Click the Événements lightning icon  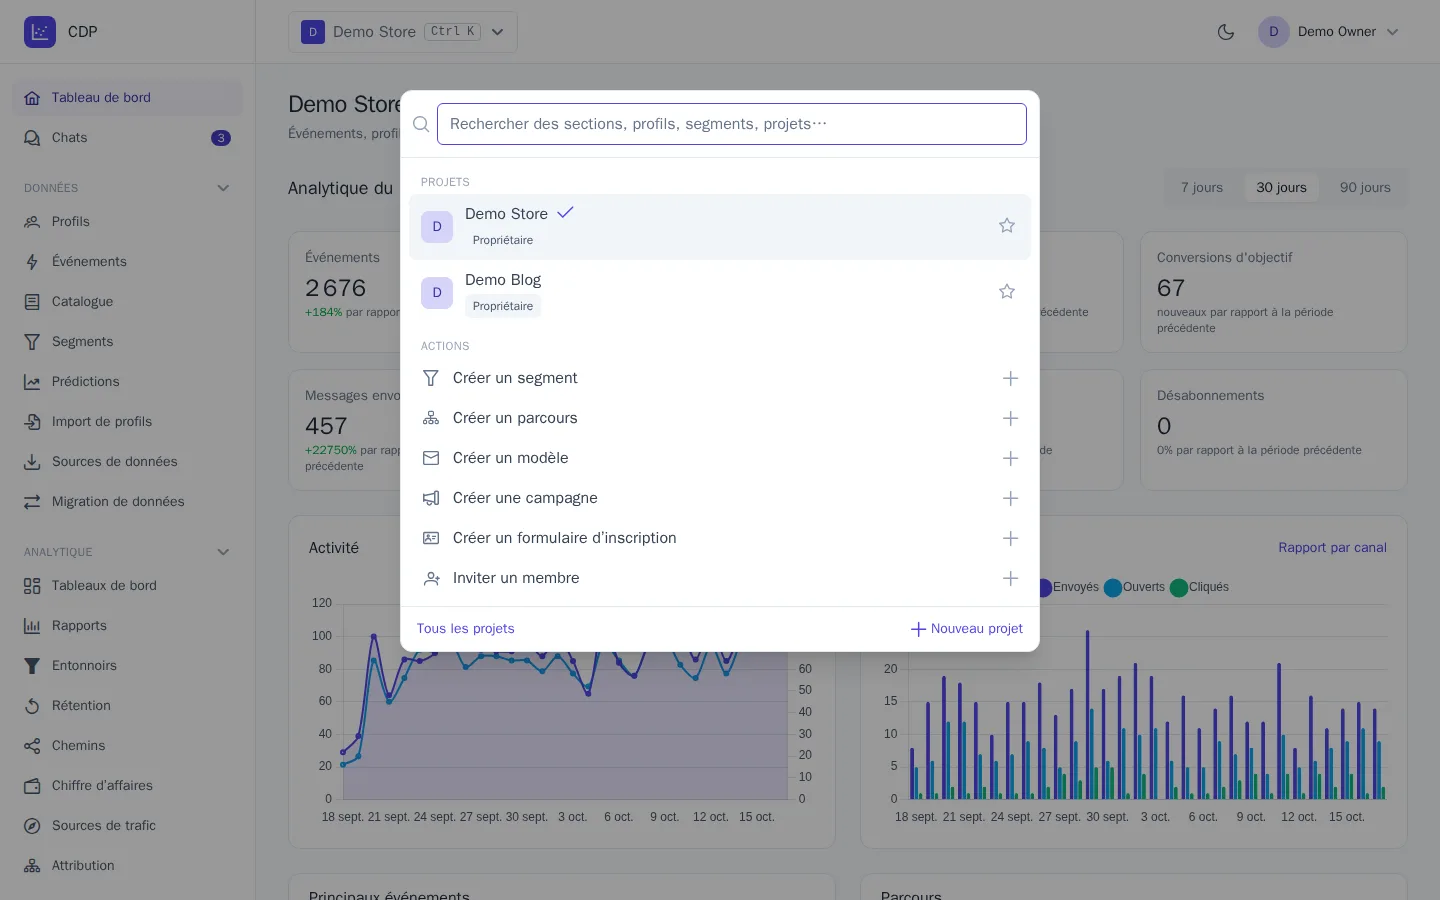32,262
